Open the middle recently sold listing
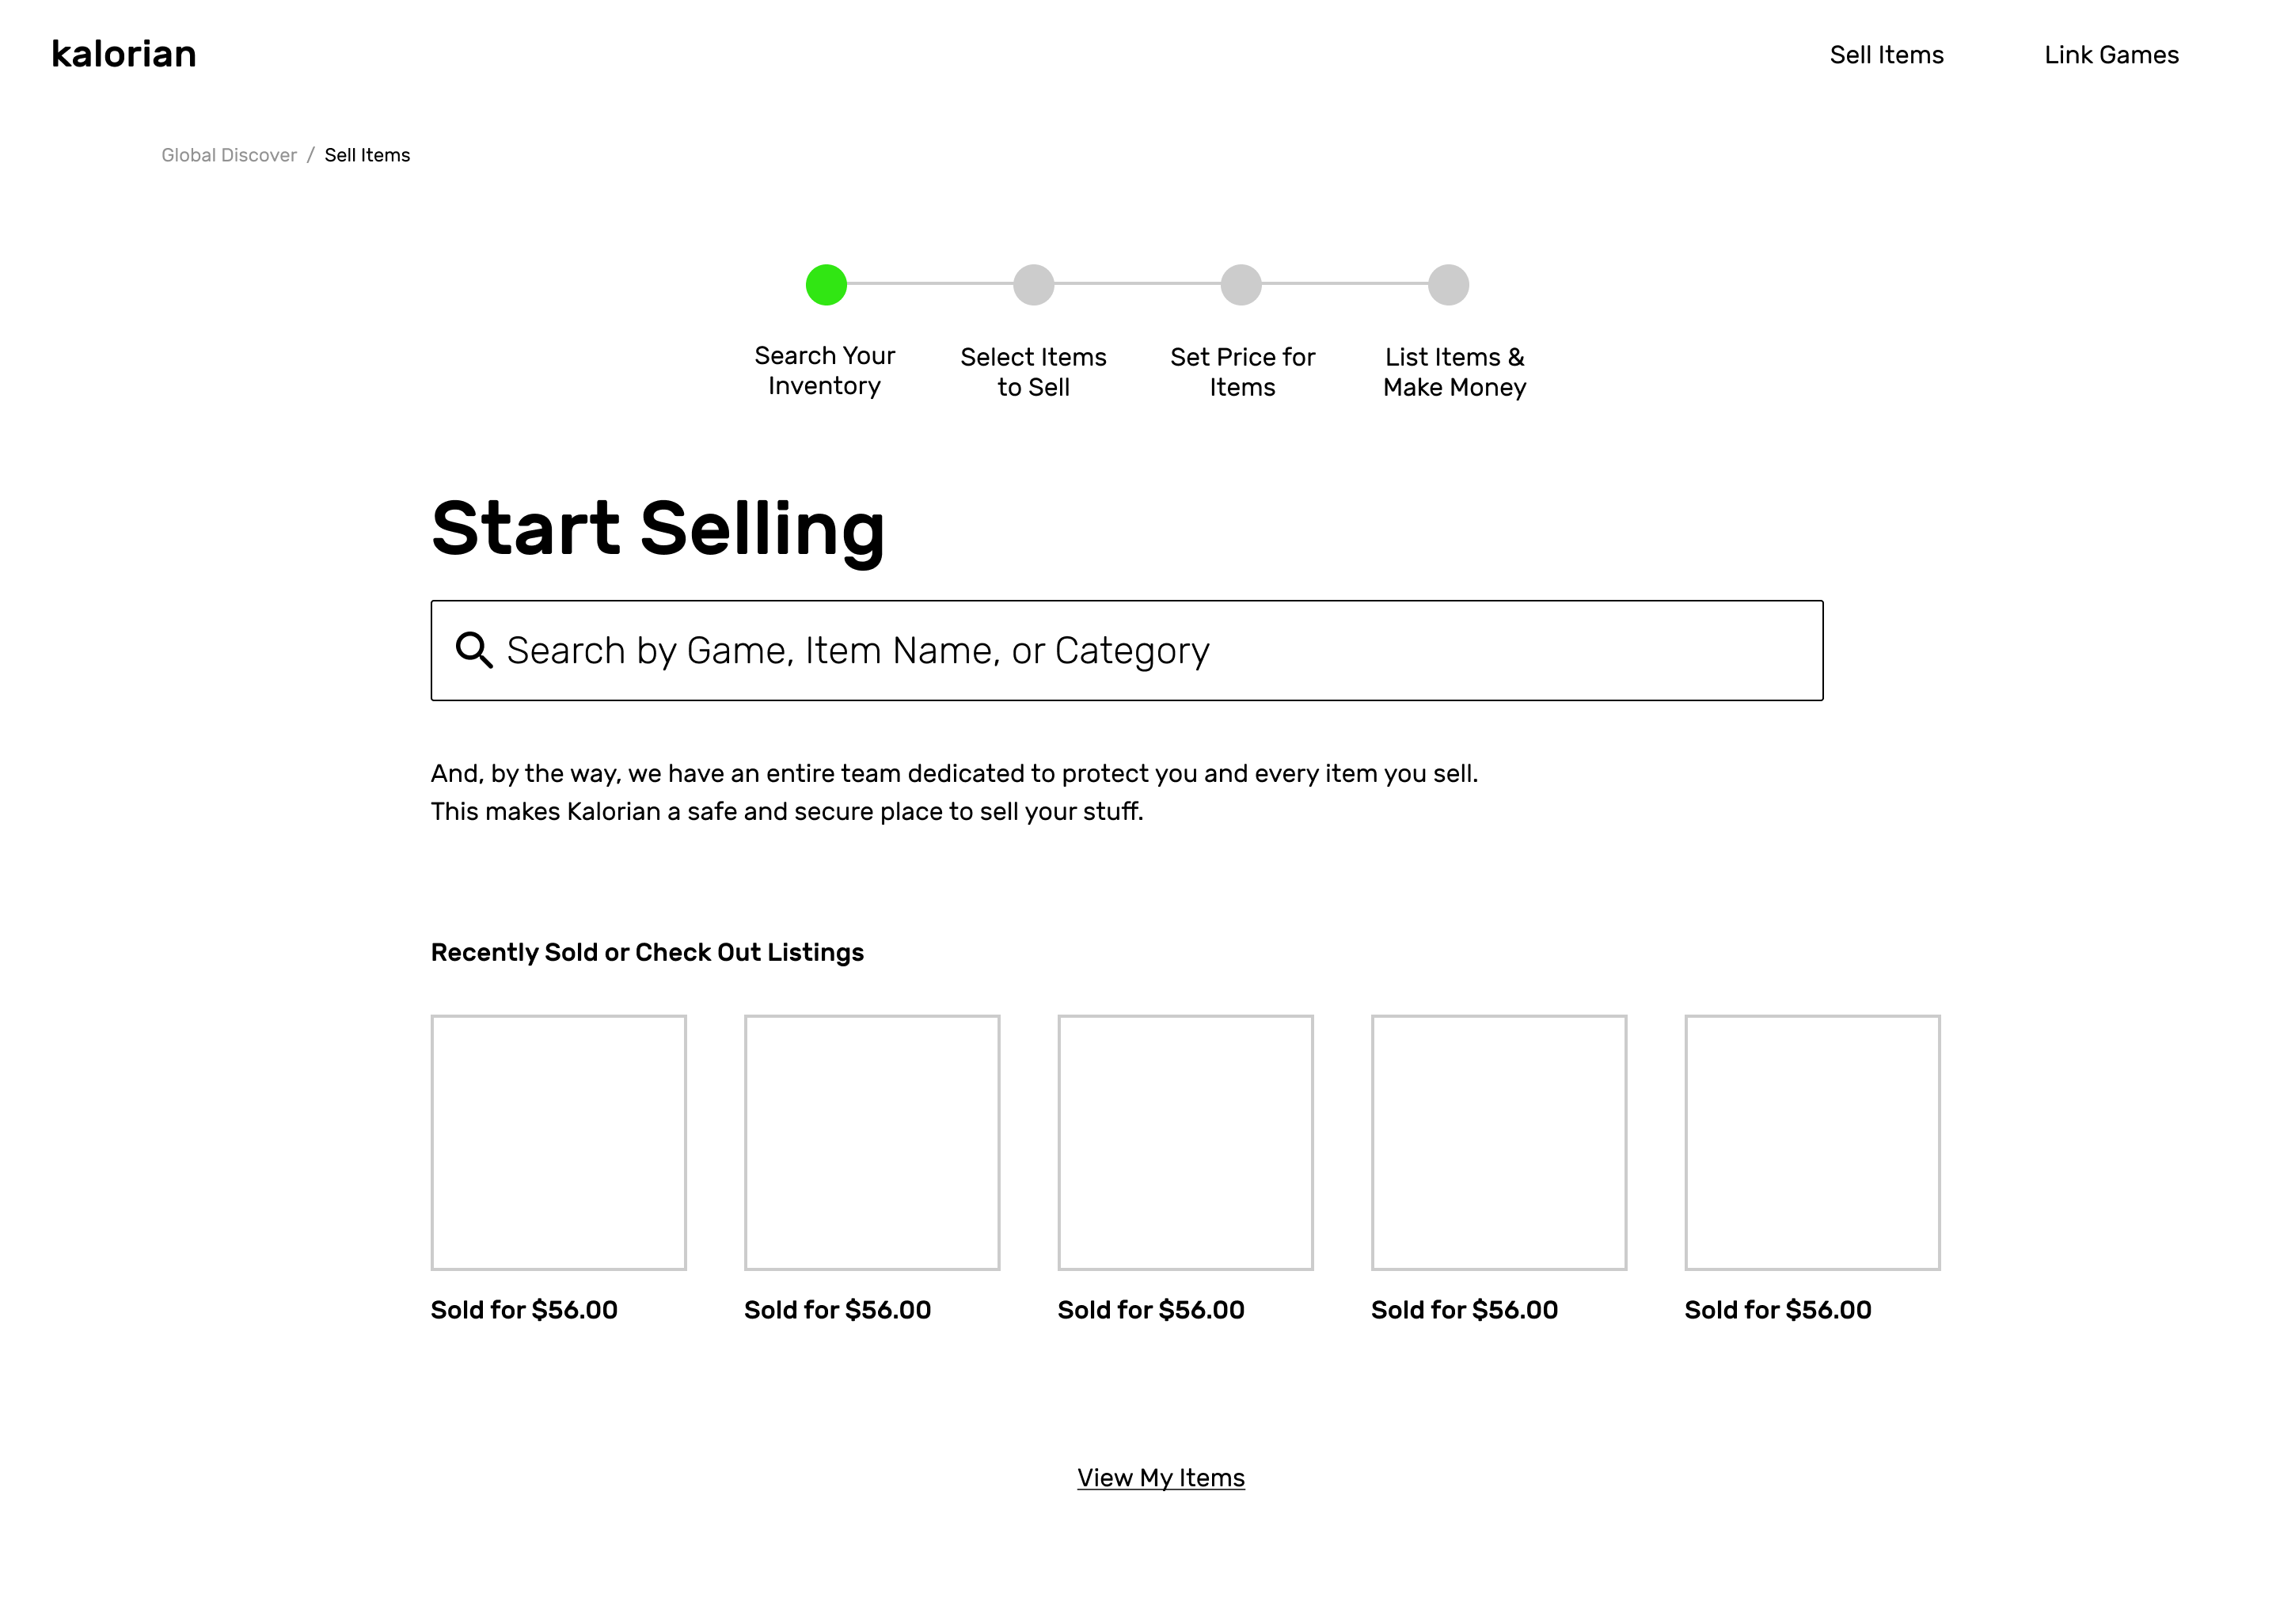This screenshot has height=1624, width=2280. tap(1185, 1140)
